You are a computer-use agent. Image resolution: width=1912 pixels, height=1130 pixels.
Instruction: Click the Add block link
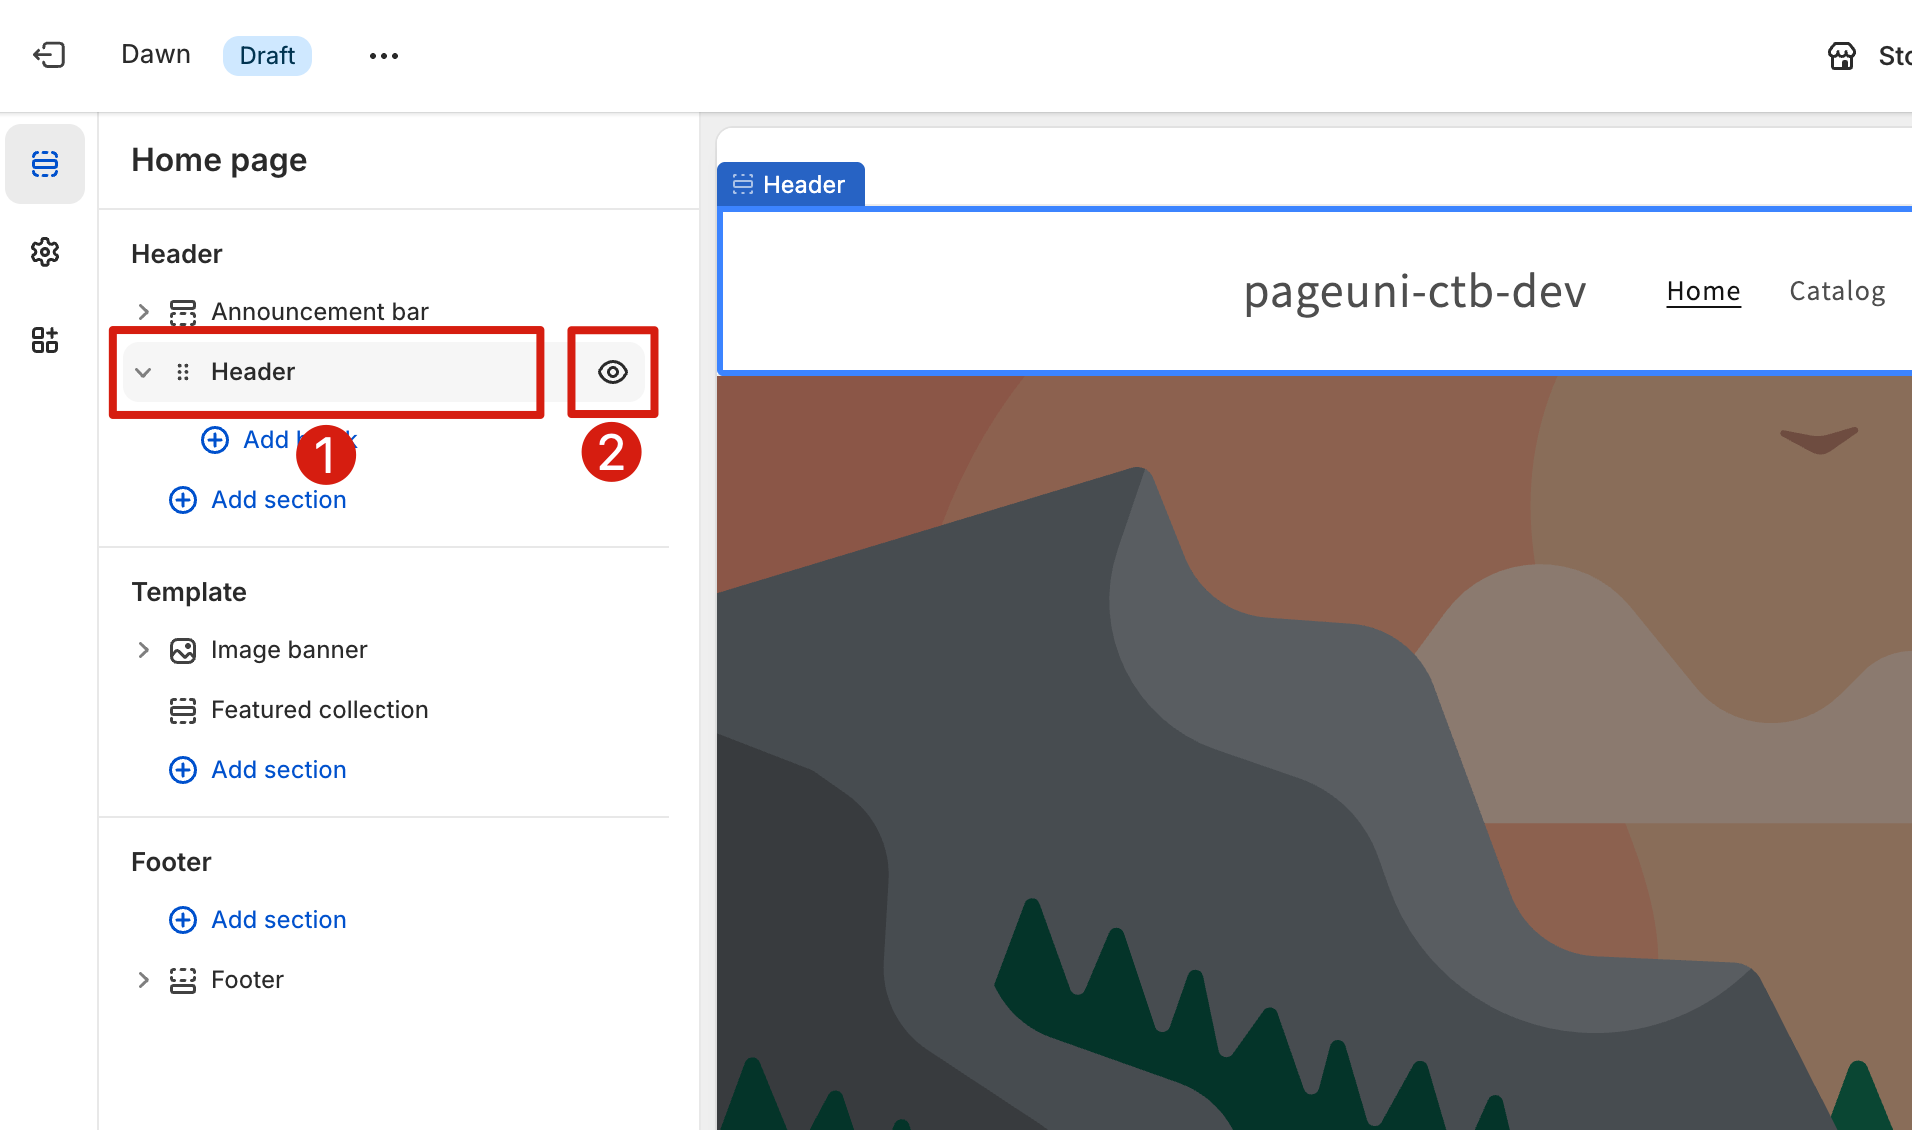coord(300,440)
